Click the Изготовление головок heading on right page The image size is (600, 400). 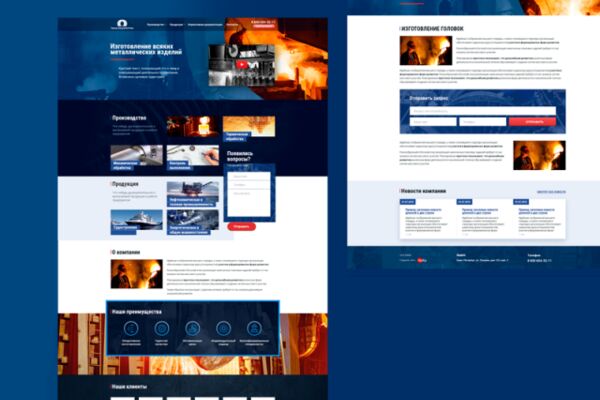click(x=432, y=29)
